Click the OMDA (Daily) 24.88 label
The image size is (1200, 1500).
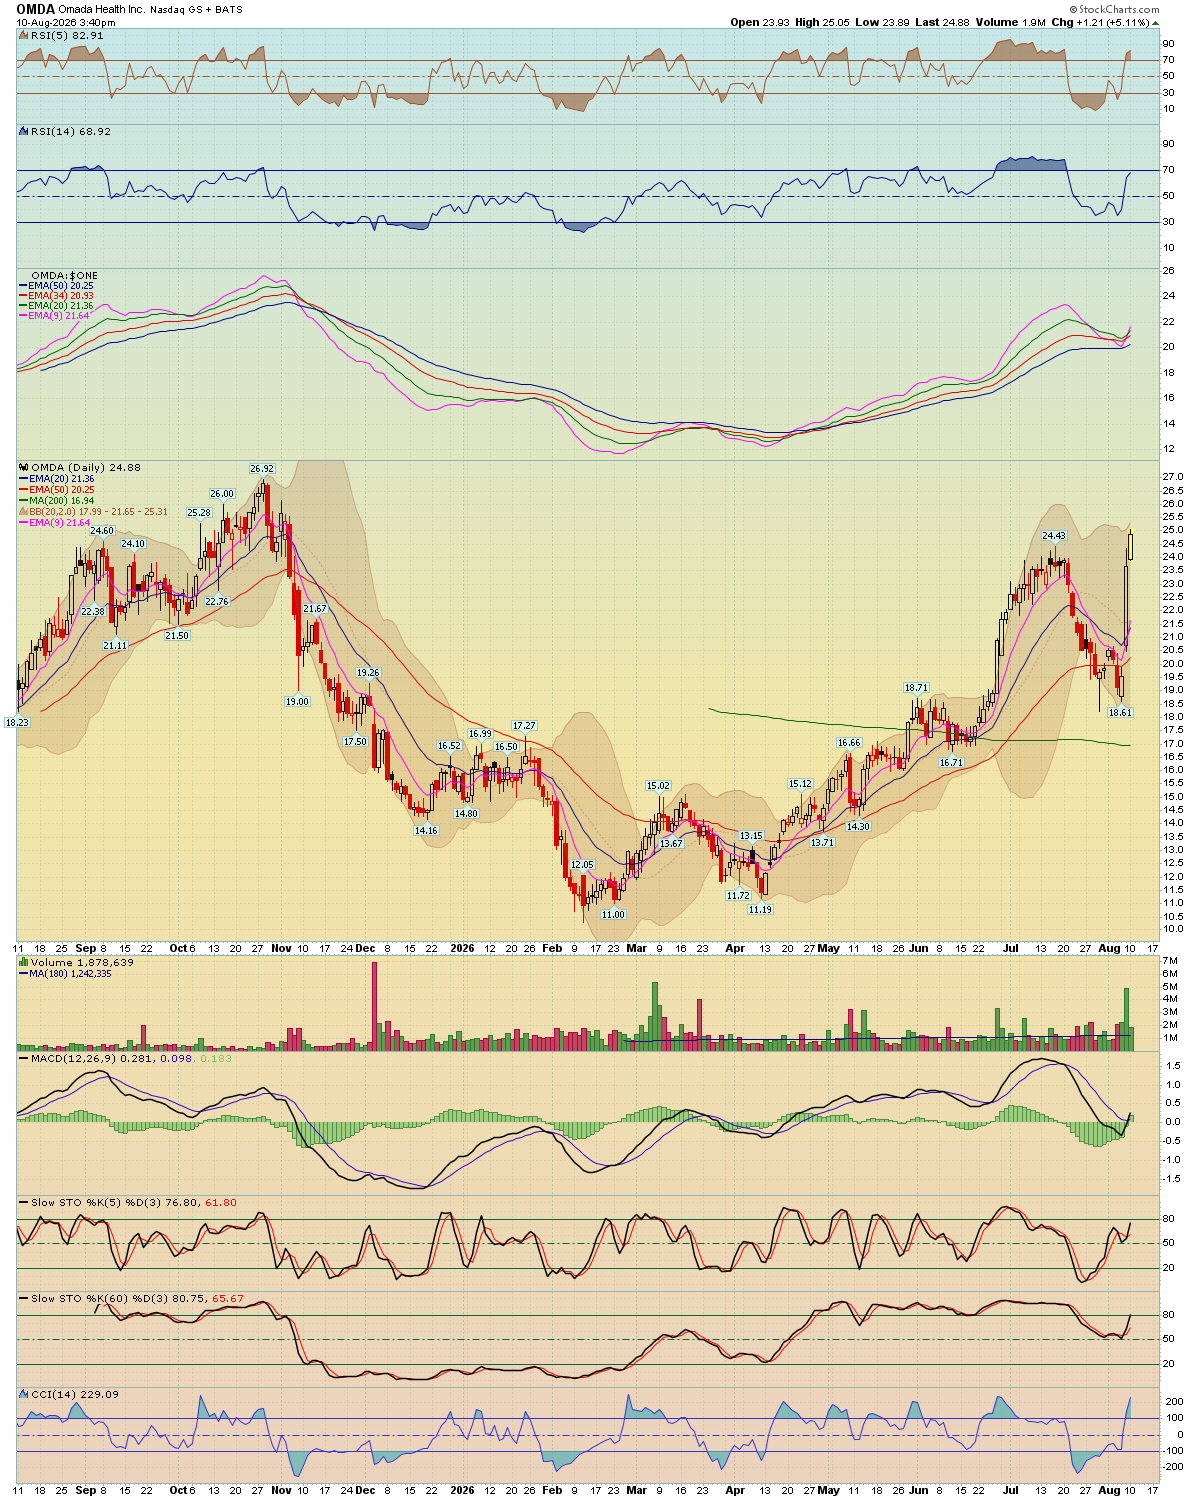(86, 468)
